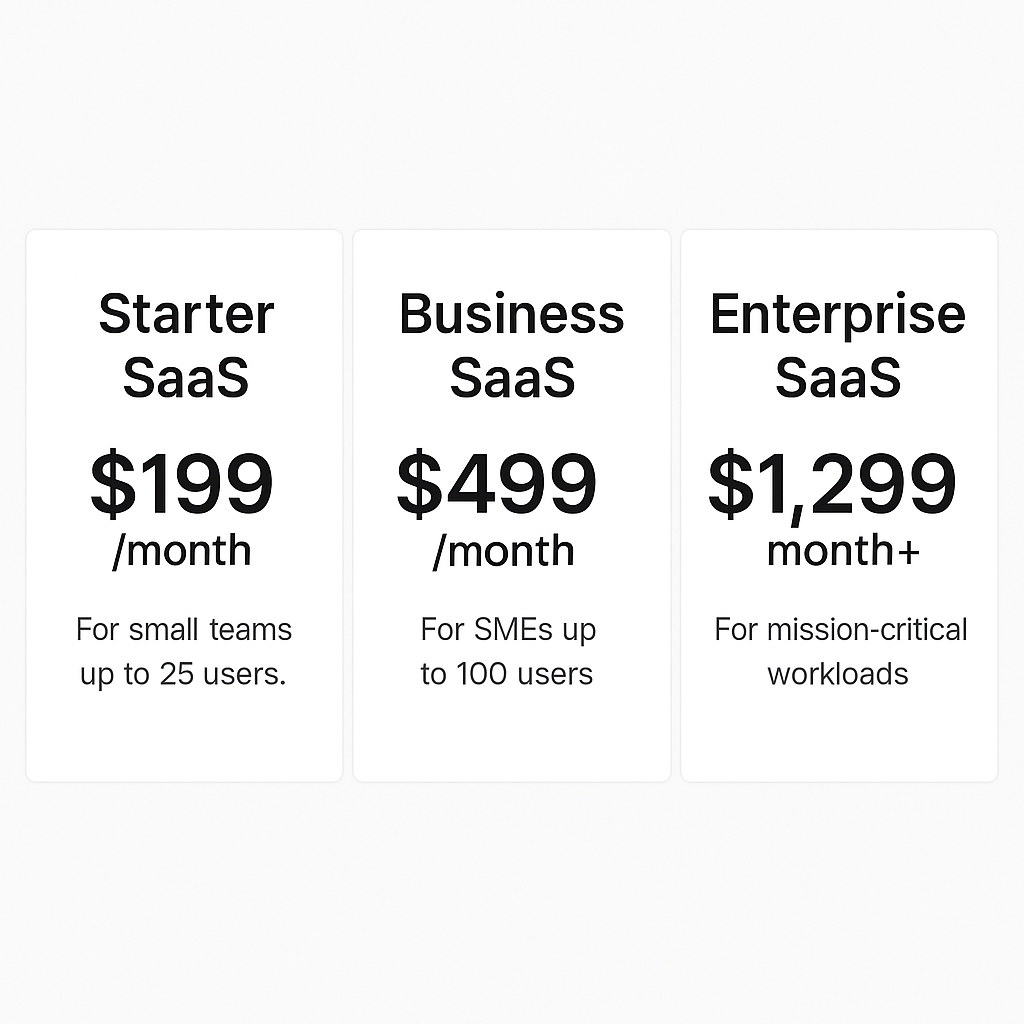Click the "For SMEs up" text line

[x=508, y=630]
